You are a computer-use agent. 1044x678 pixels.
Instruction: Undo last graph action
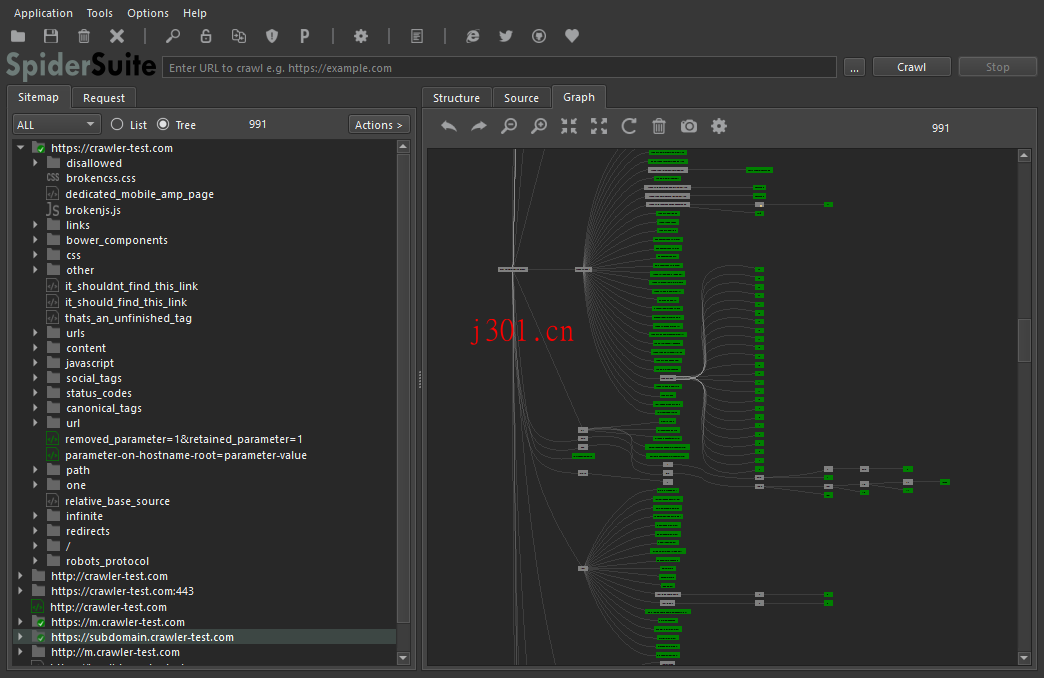tap(448, 126)
